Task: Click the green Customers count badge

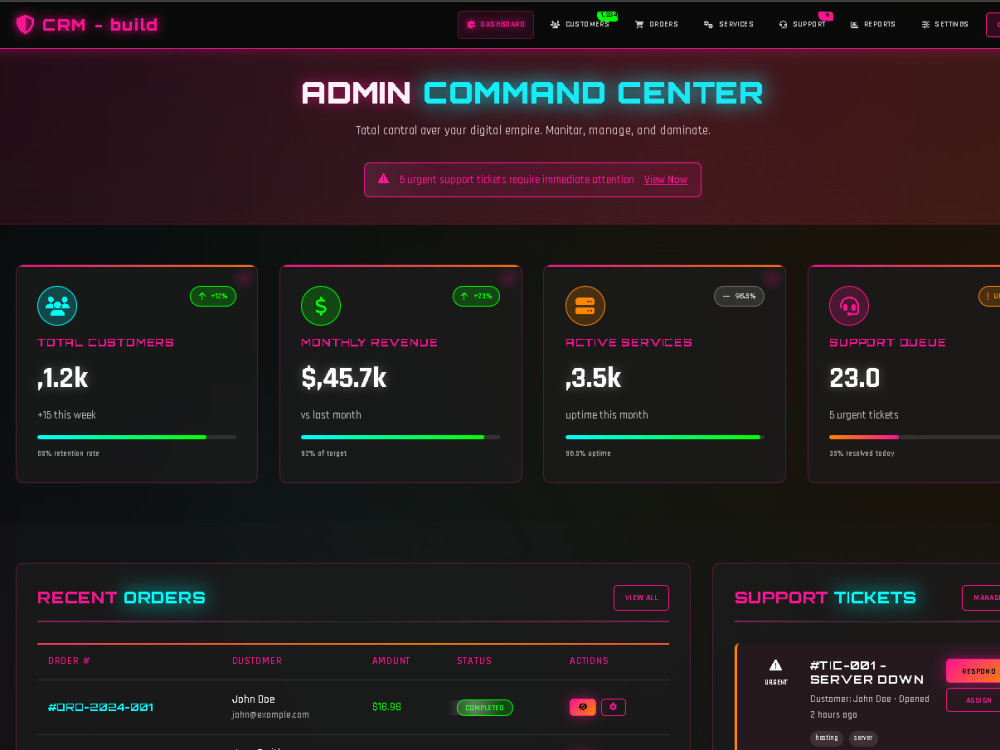Action: tap(608, 15)
